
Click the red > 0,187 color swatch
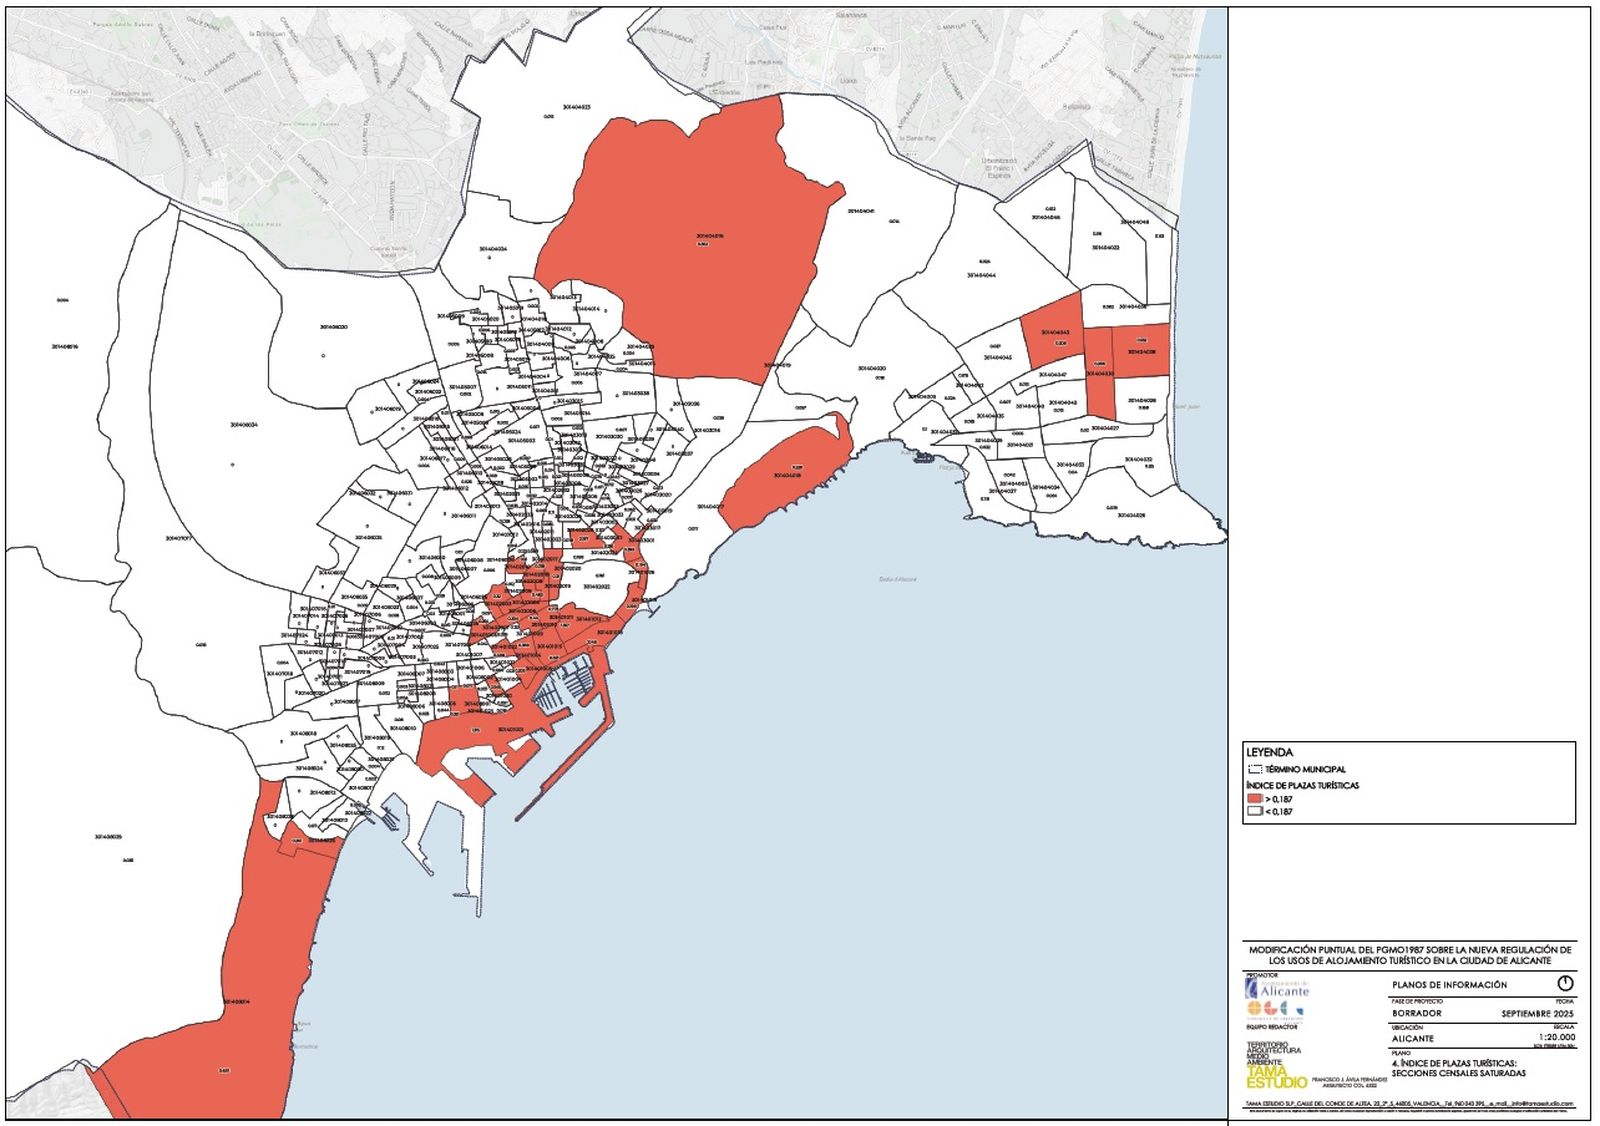click(x=1255, y=799)
